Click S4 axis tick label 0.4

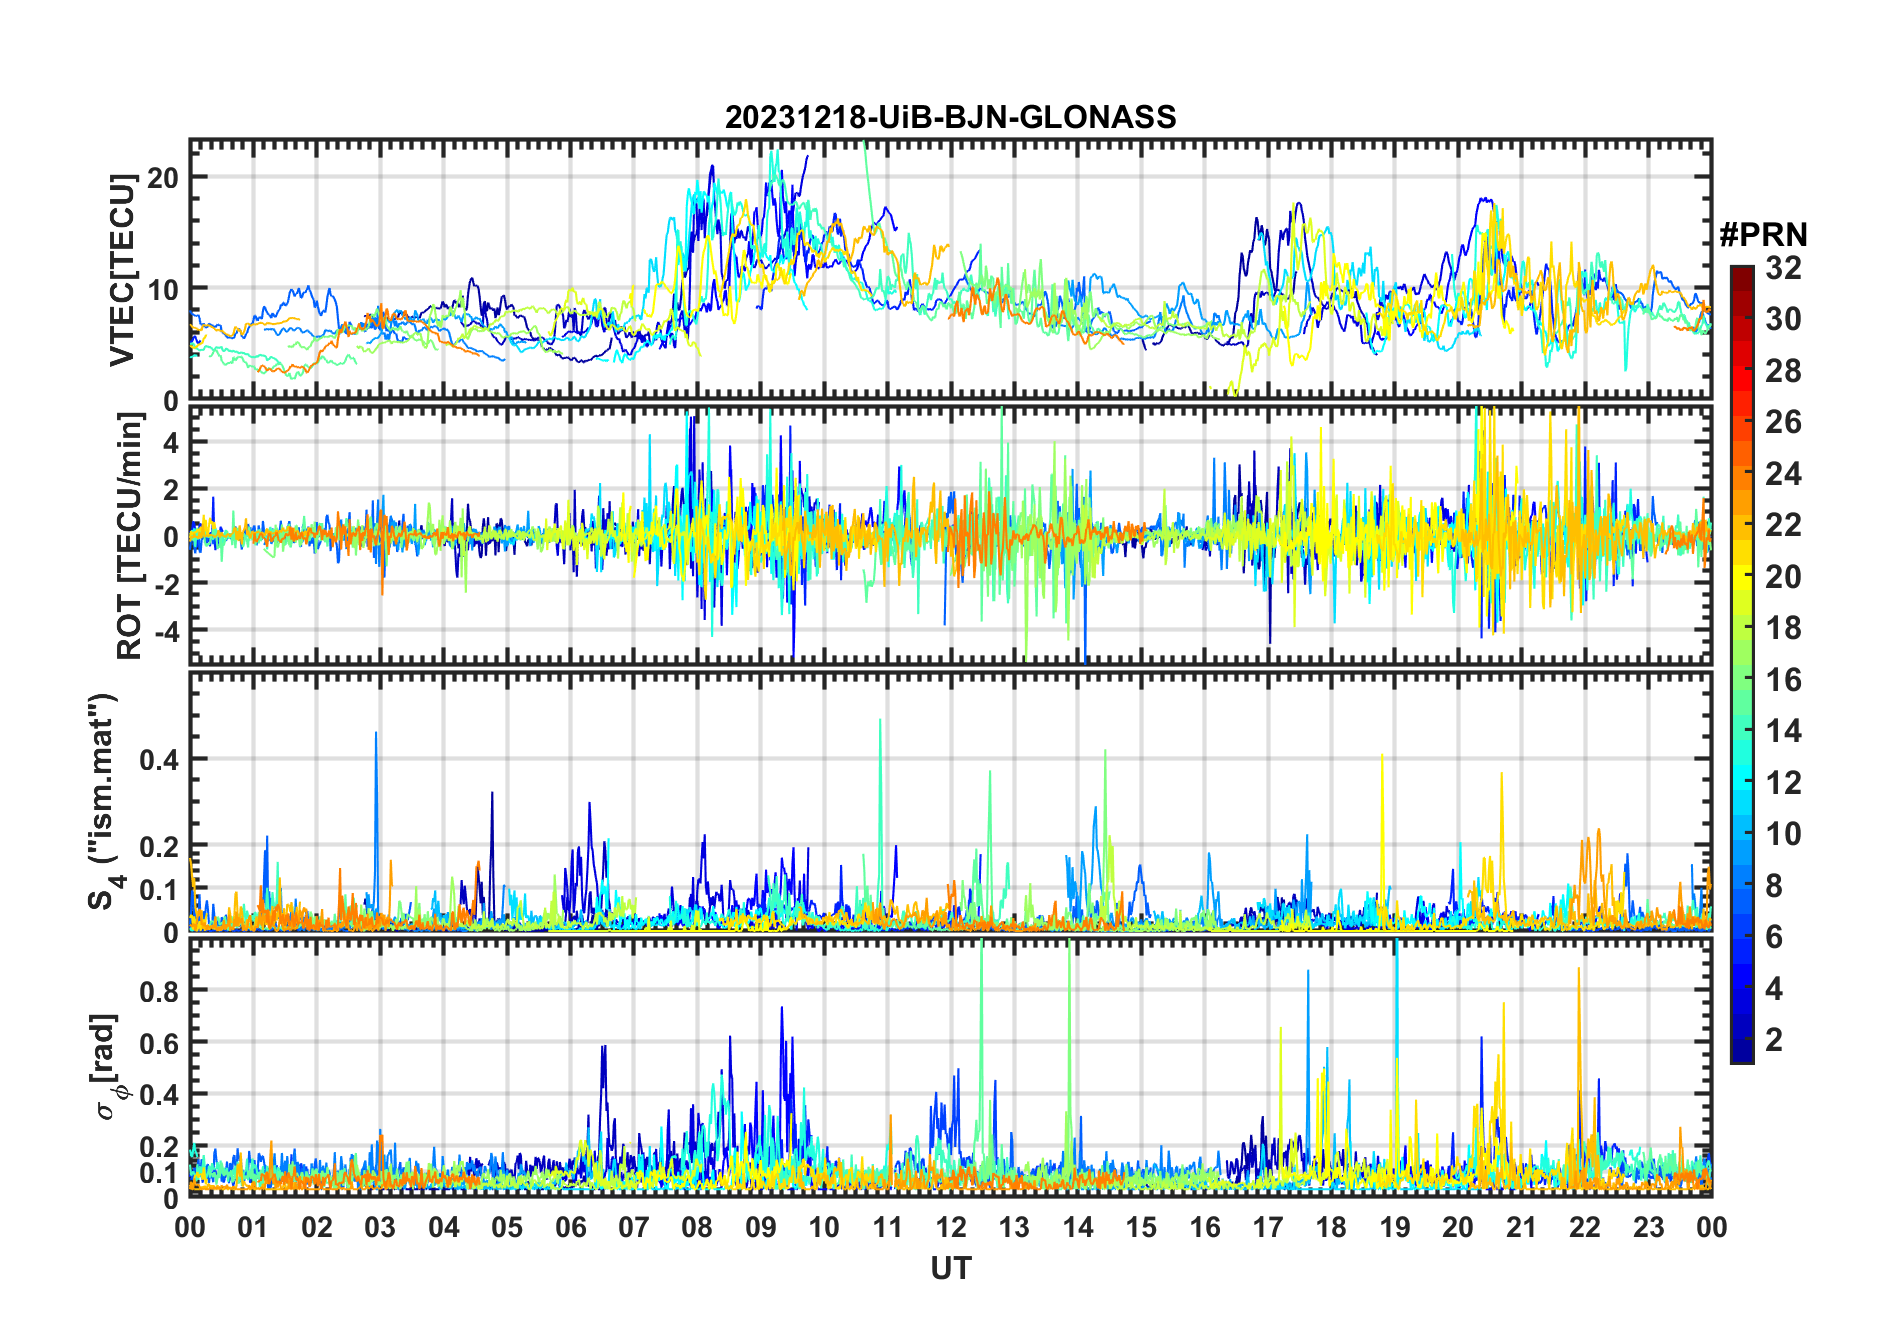[160, 760]
